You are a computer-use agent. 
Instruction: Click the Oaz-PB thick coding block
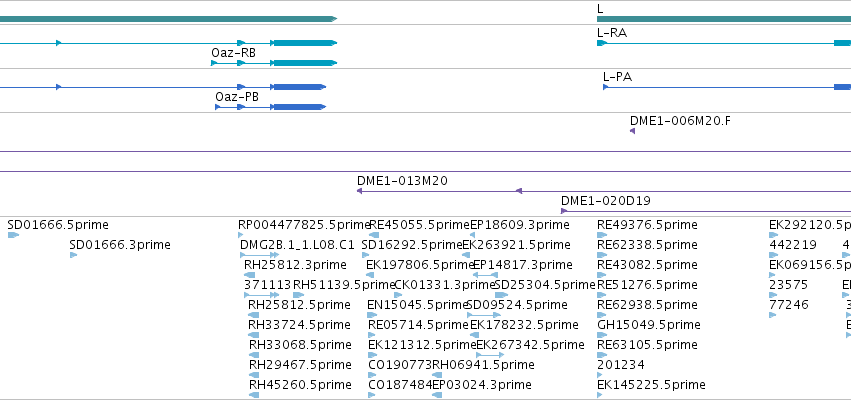(299, 107)
